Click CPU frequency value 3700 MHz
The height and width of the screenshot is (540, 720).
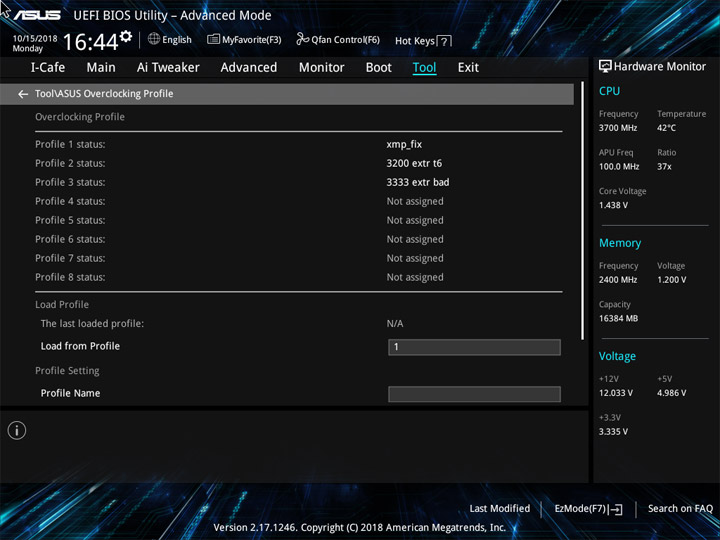[x=618, y=128]
